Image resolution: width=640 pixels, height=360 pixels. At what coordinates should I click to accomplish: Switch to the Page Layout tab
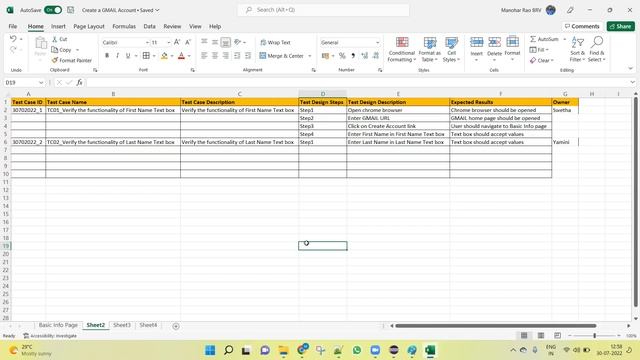click(89, 26)
